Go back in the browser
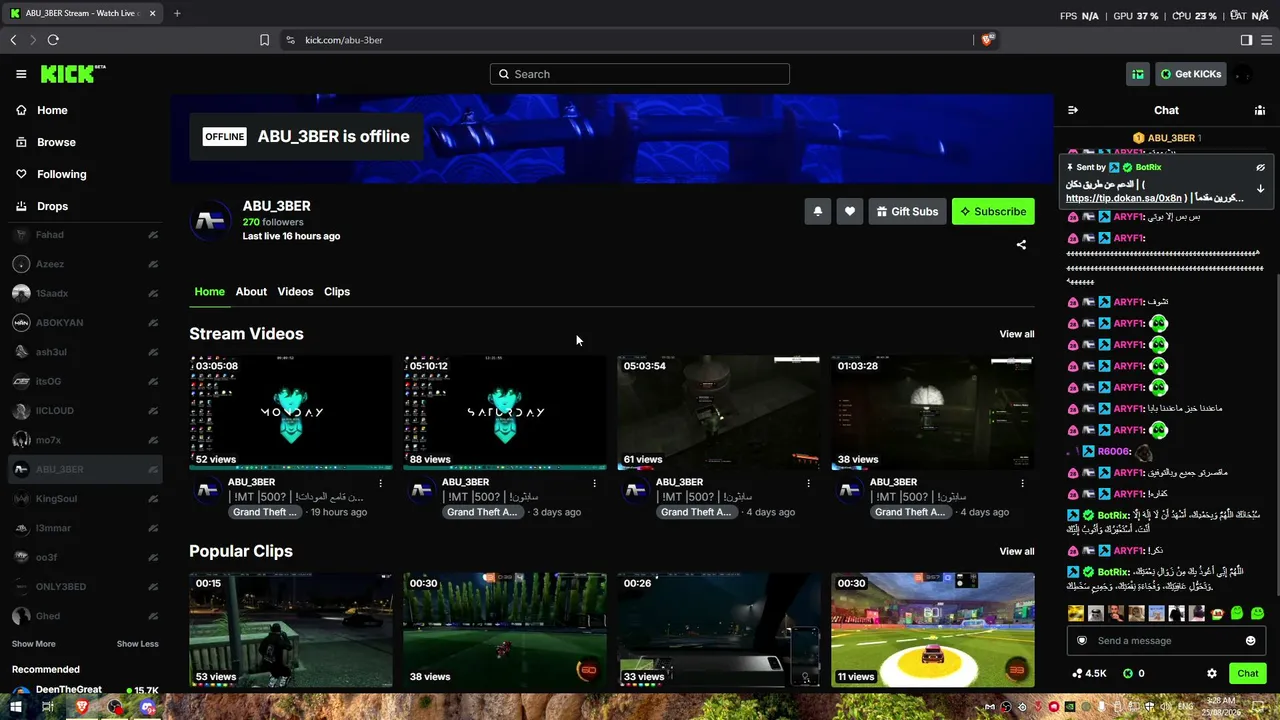The width and height of the screenshot is (1280, 720). click(x=13, y=40)
